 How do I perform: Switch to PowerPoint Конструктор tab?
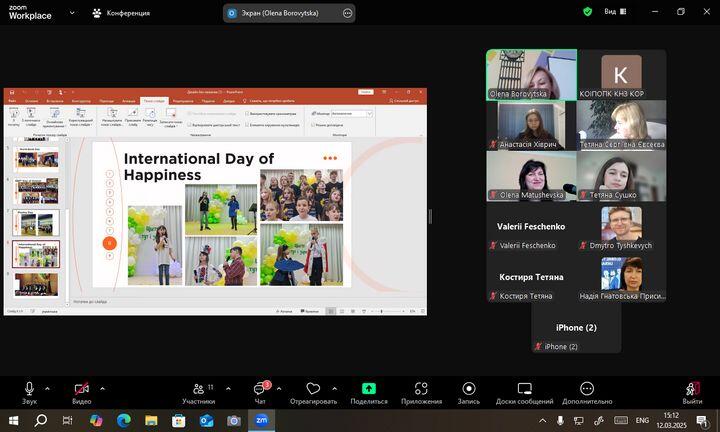81,101
